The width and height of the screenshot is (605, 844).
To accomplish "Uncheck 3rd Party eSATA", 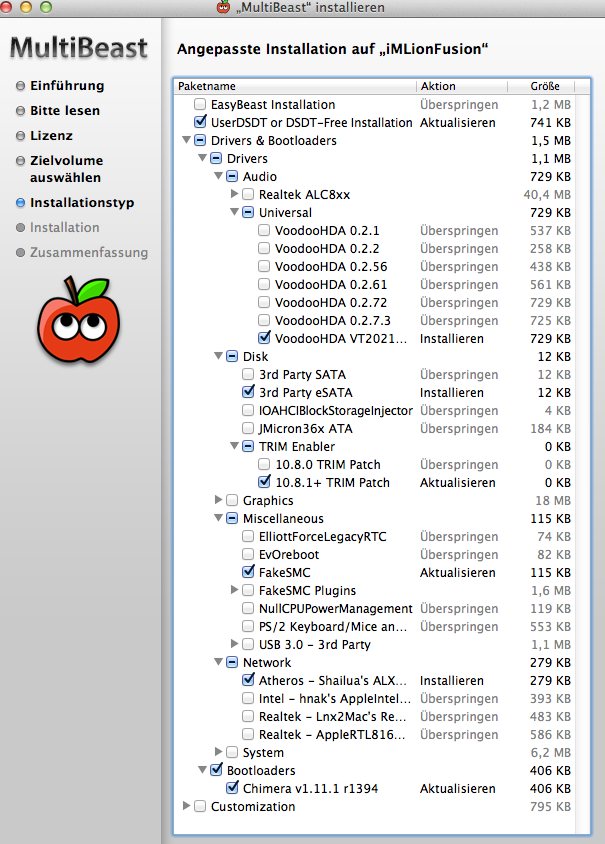I will point(248,391).
